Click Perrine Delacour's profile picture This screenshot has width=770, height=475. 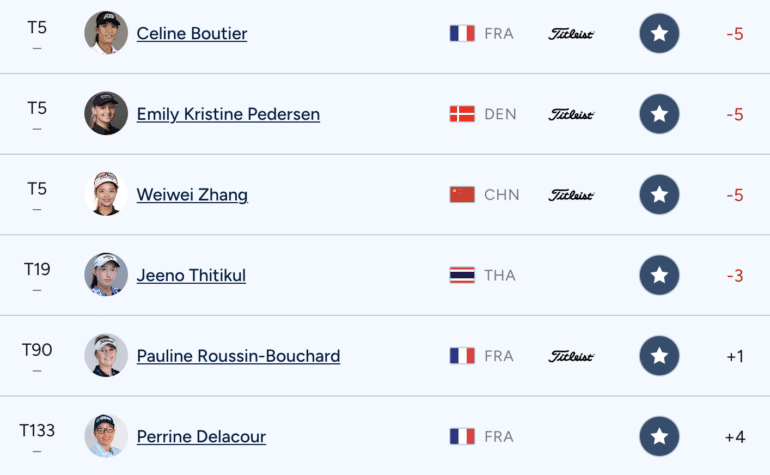(106, 436)
